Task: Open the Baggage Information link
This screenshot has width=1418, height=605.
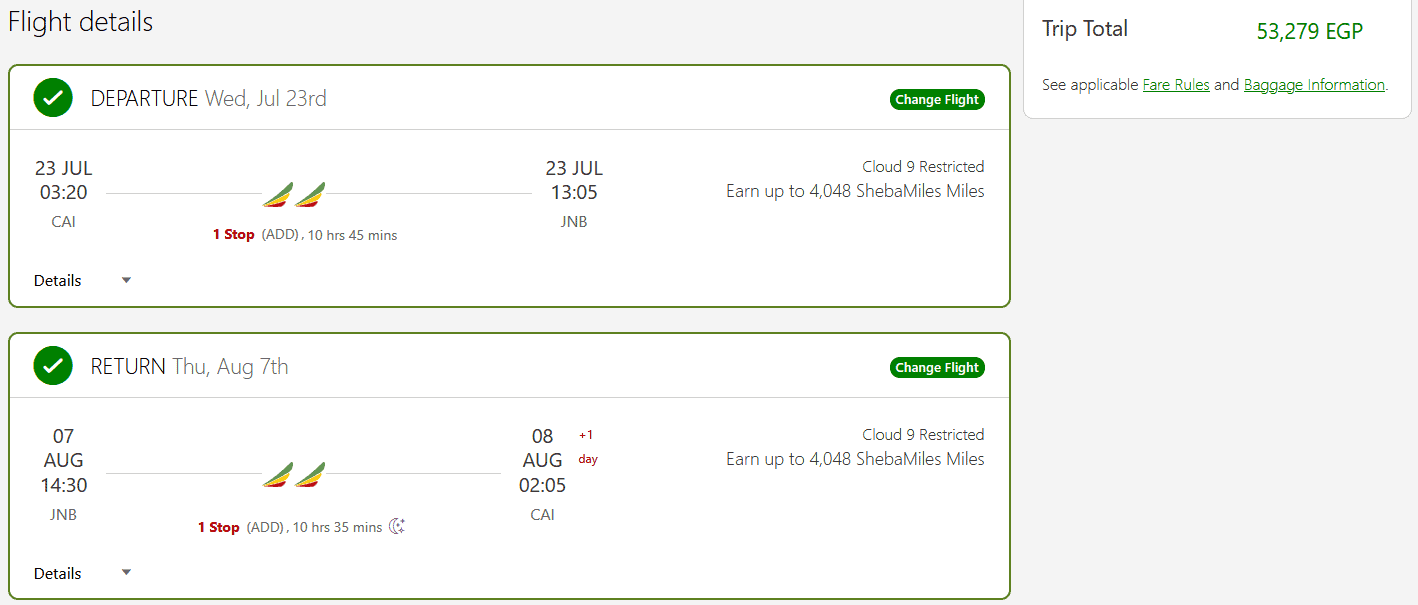Action: (x=1314, y=85)
